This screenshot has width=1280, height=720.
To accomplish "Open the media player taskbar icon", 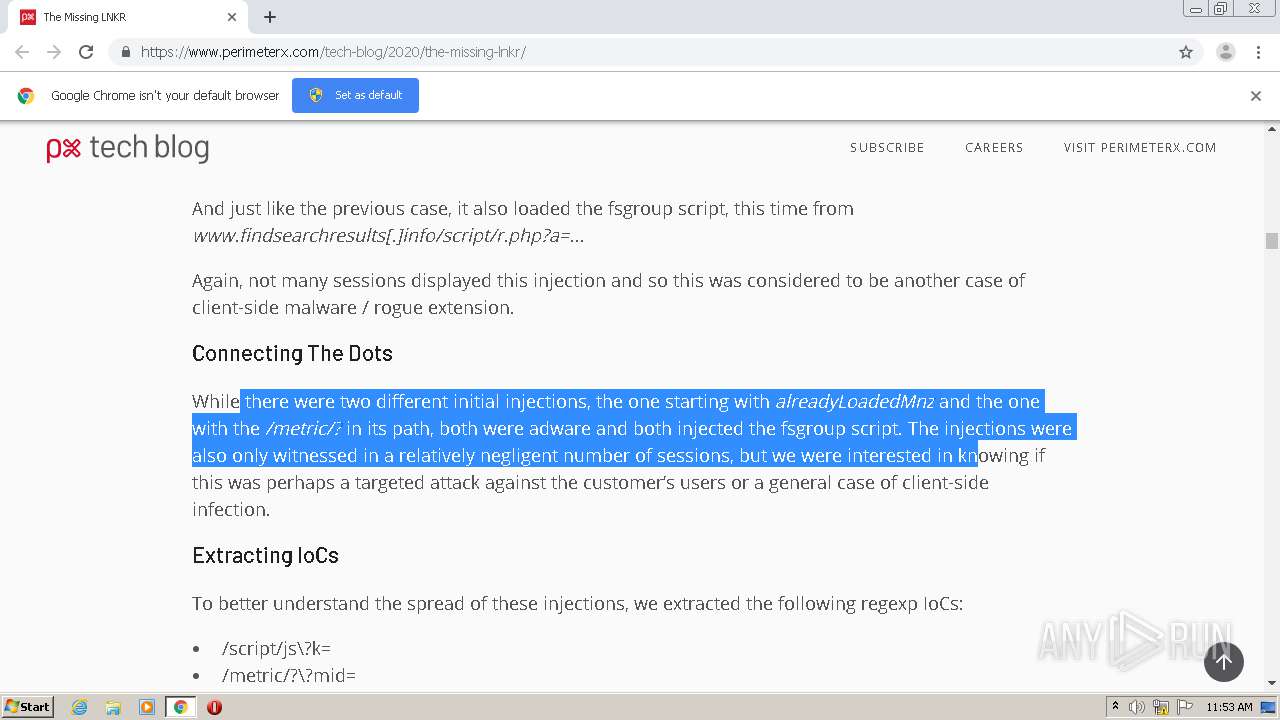I will (147, 707).
